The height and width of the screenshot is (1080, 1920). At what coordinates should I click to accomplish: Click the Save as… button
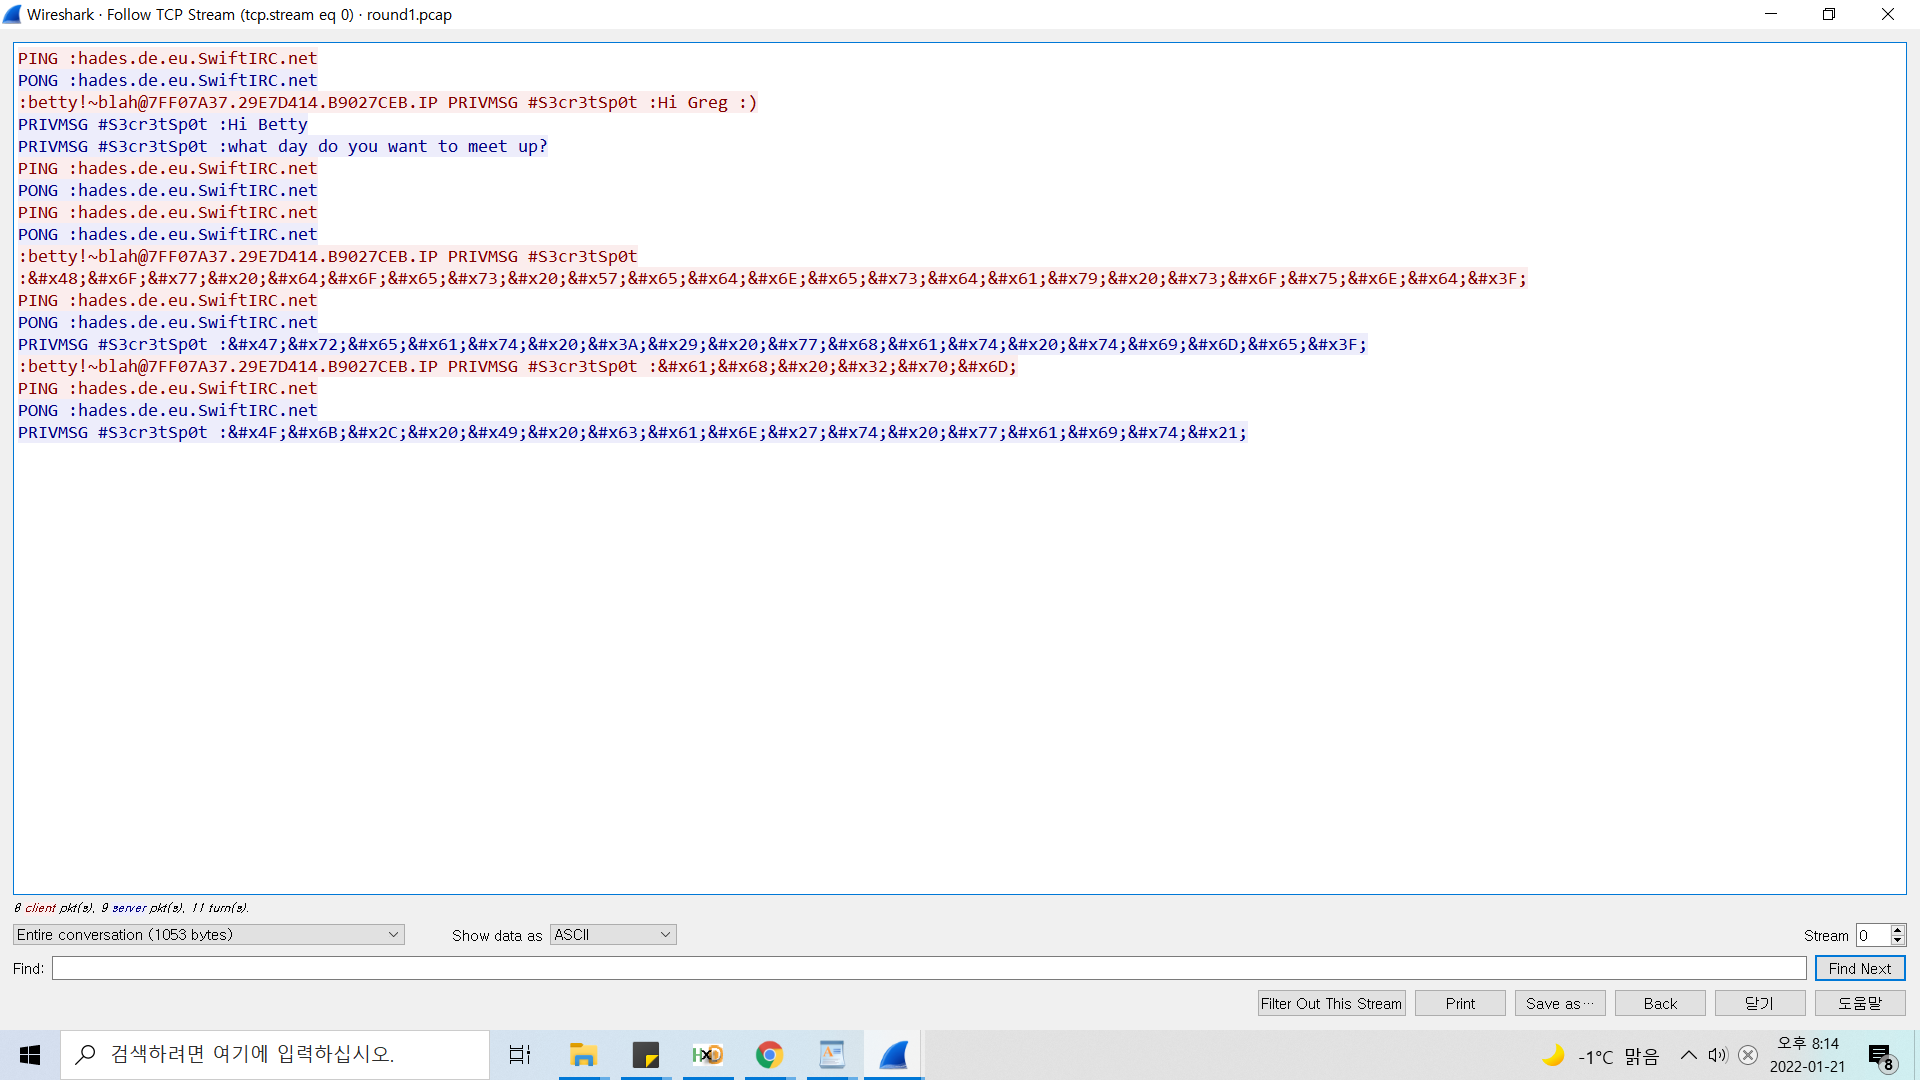click(1560, 1003)
